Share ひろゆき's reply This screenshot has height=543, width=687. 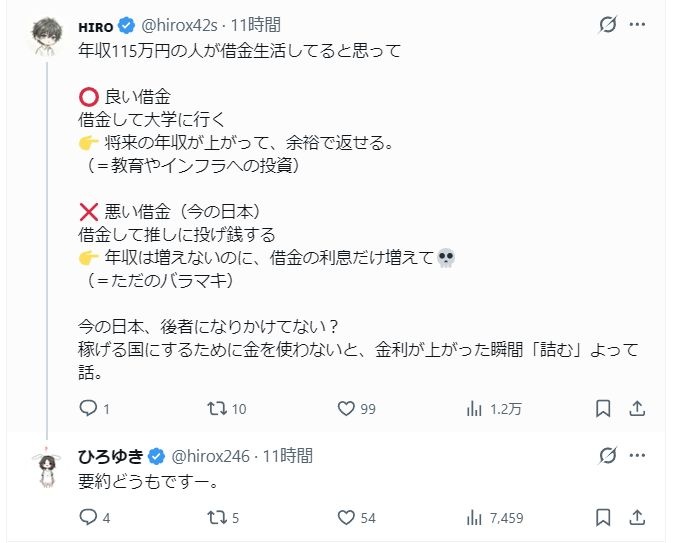tap(637, 517)
